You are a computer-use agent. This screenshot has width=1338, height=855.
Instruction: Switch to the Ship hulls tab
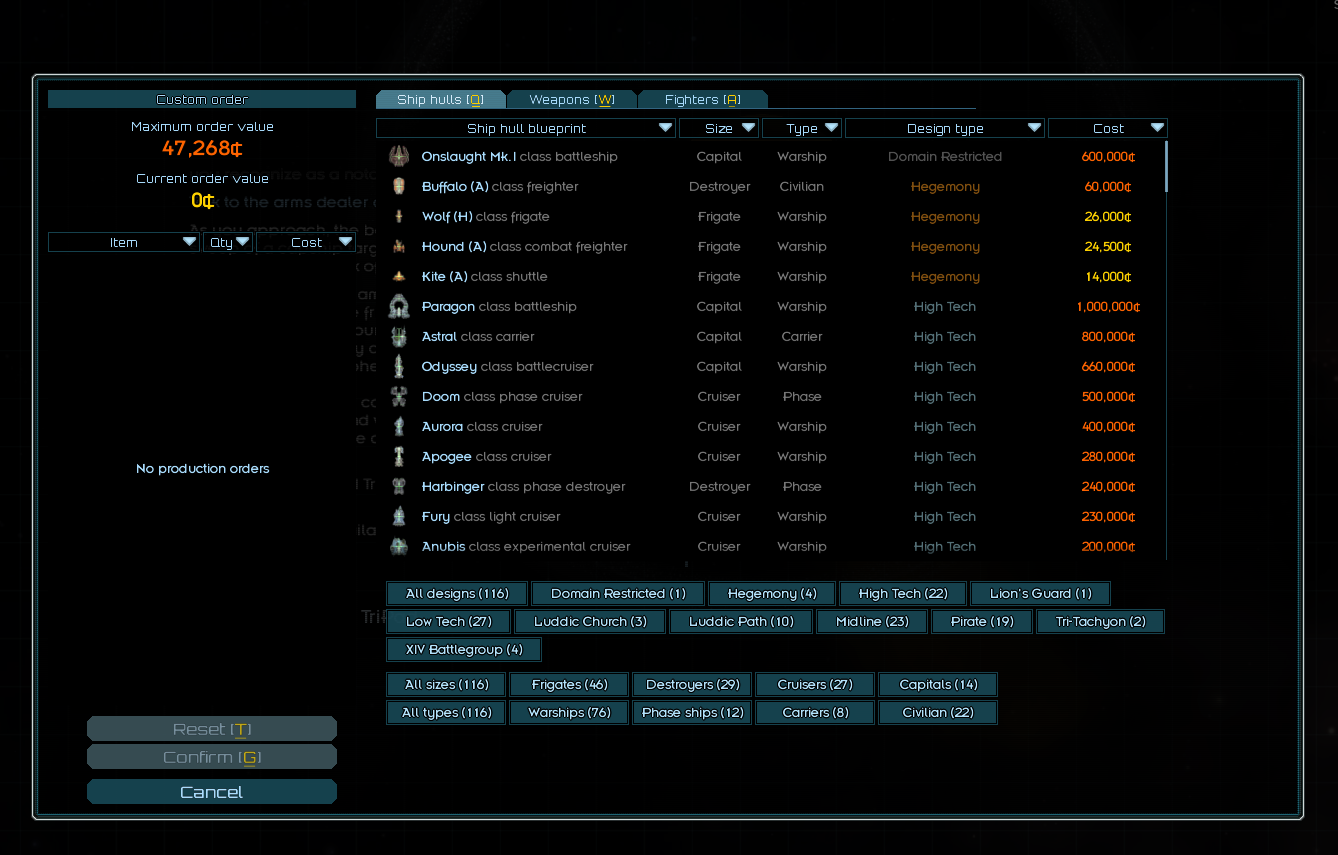440,99
